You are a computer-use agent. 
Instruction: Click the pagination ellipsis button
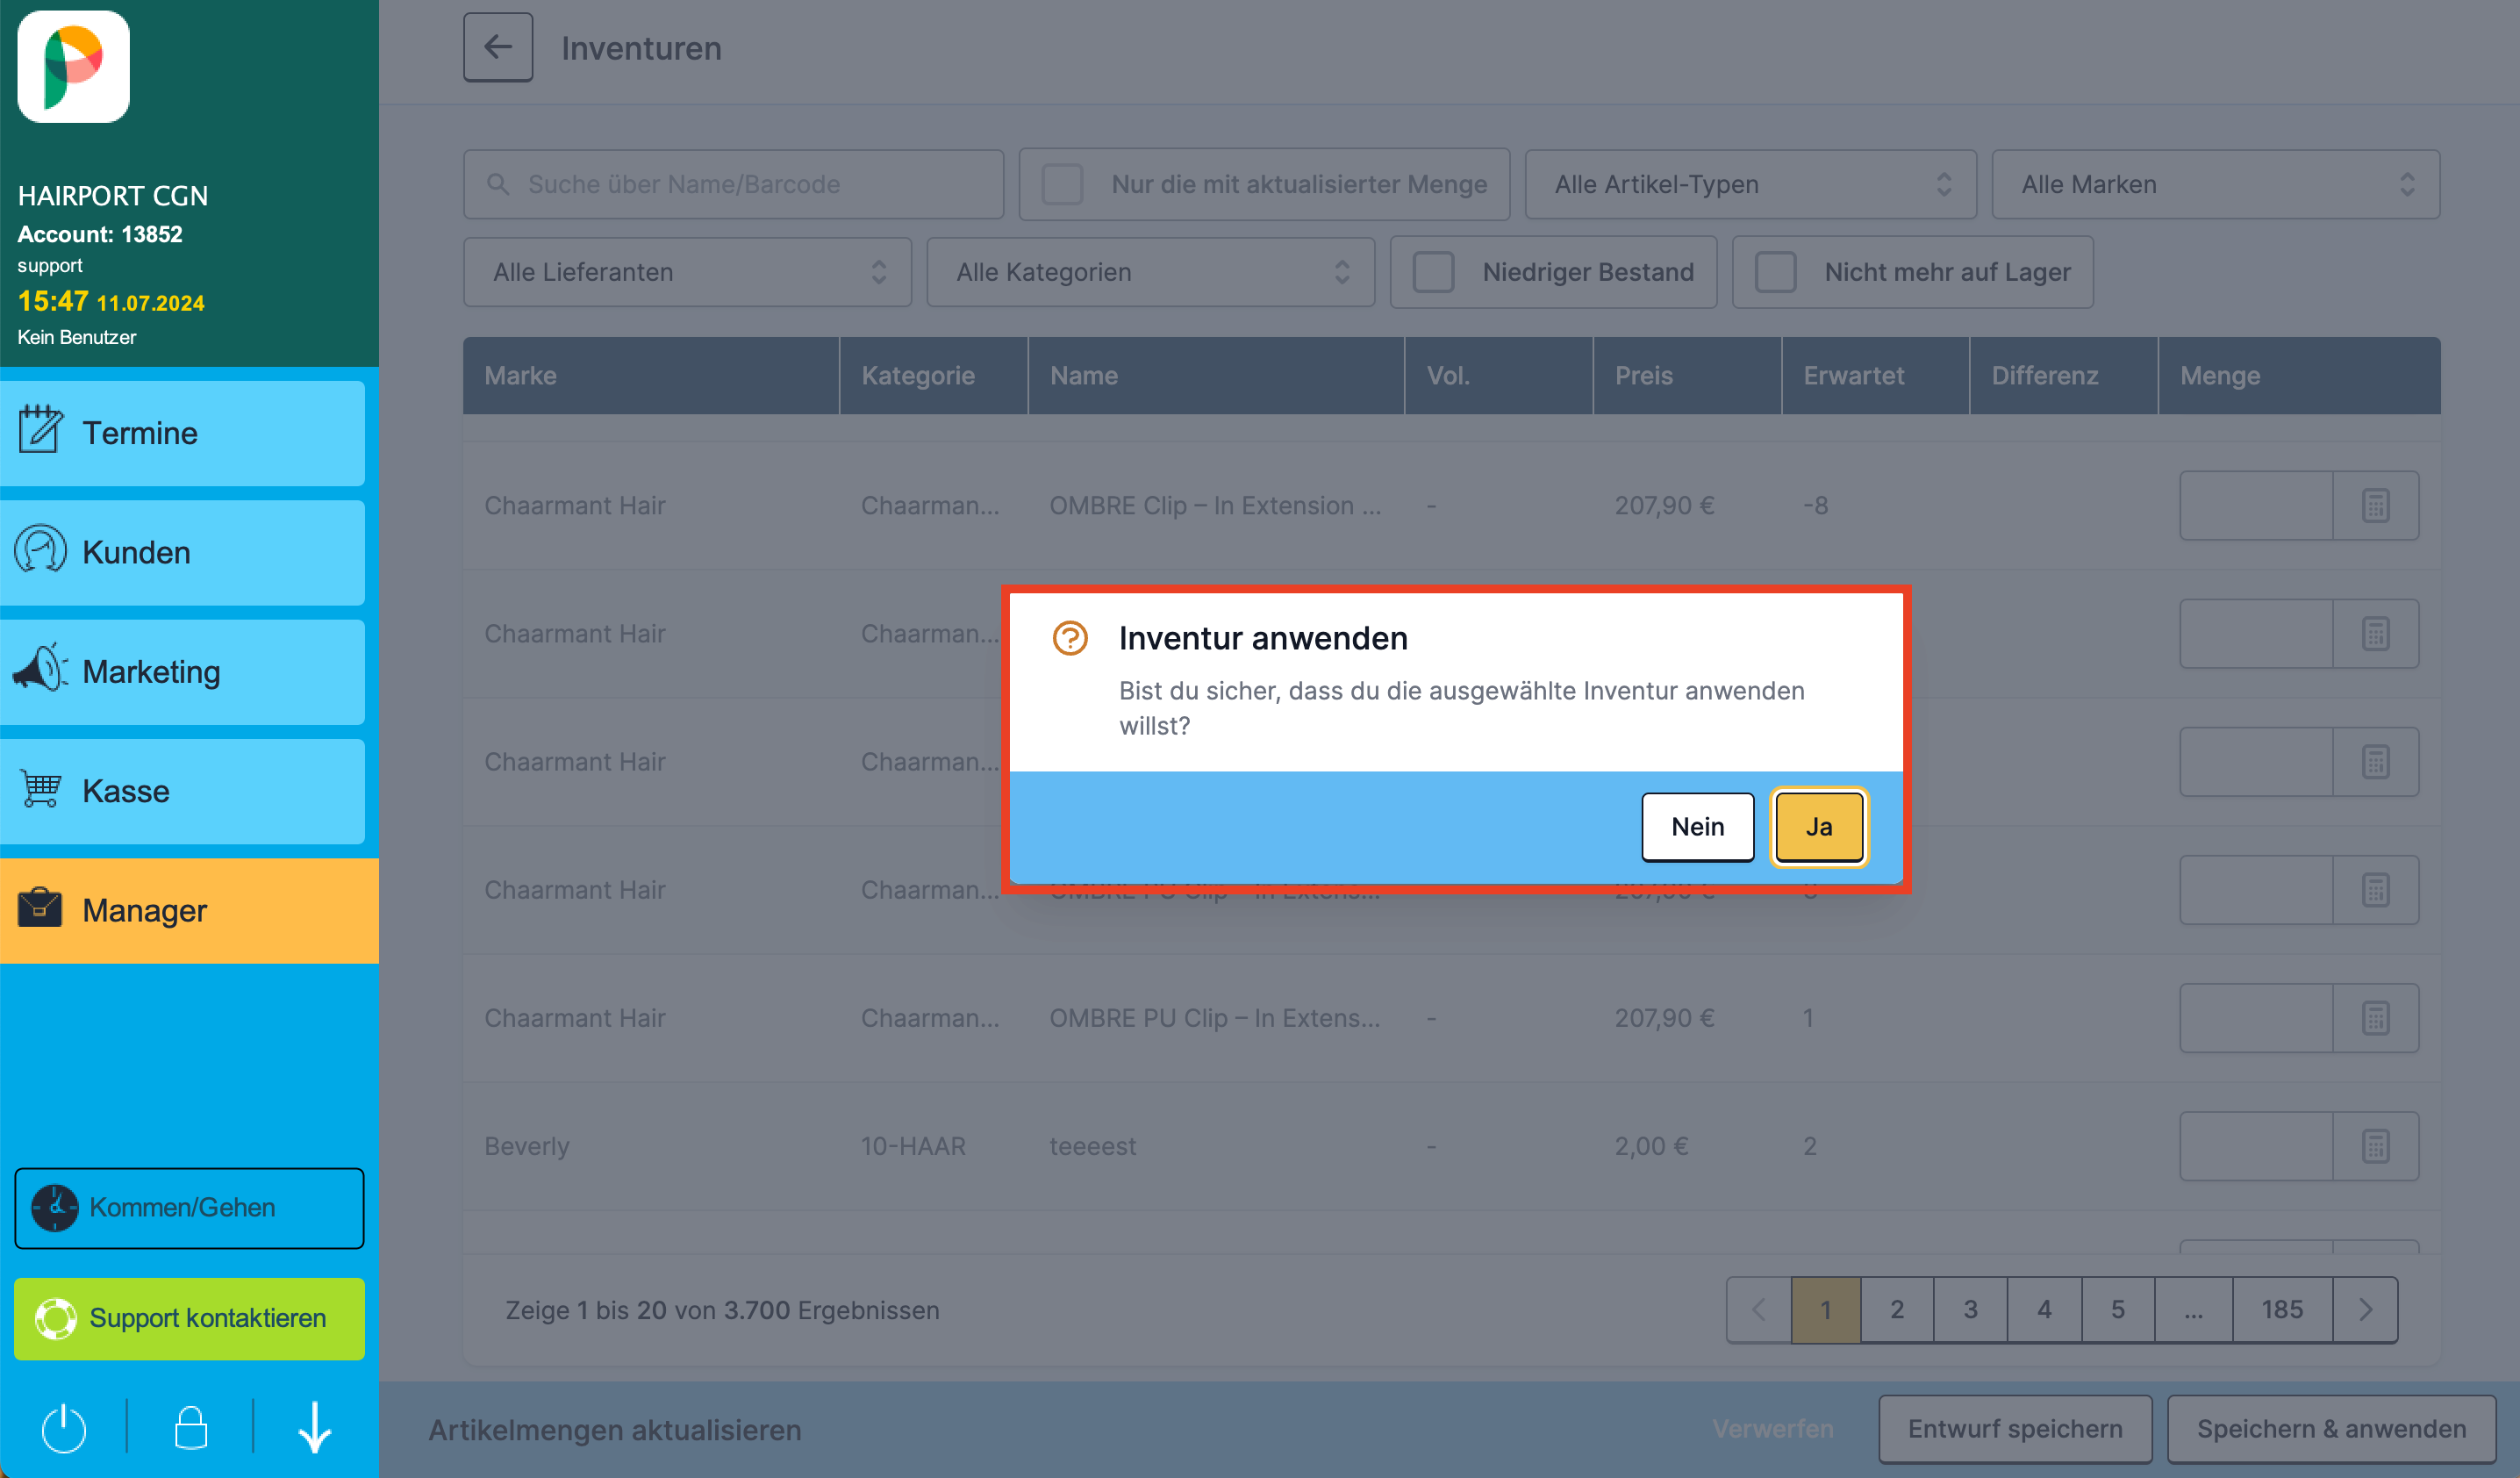coord(2193,1310)
